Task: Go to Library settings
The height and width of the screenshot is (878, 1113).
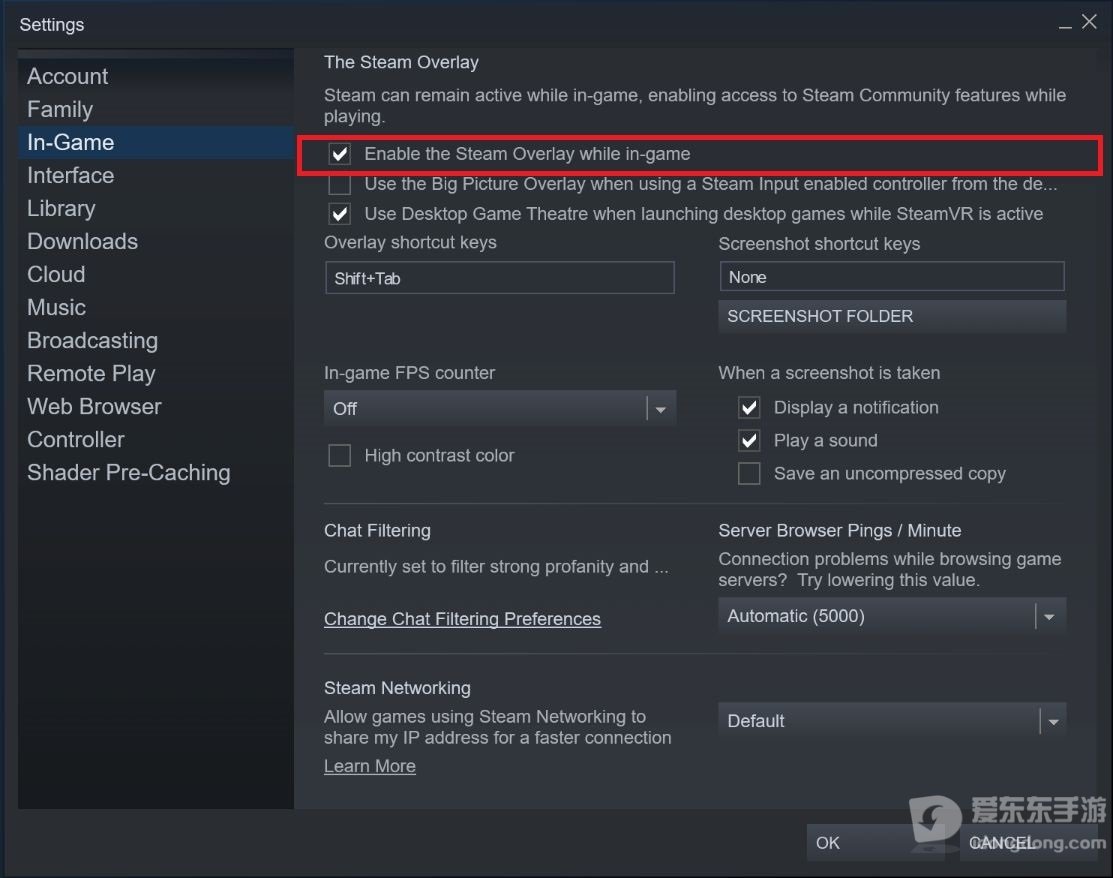Action: pos(61,209)
